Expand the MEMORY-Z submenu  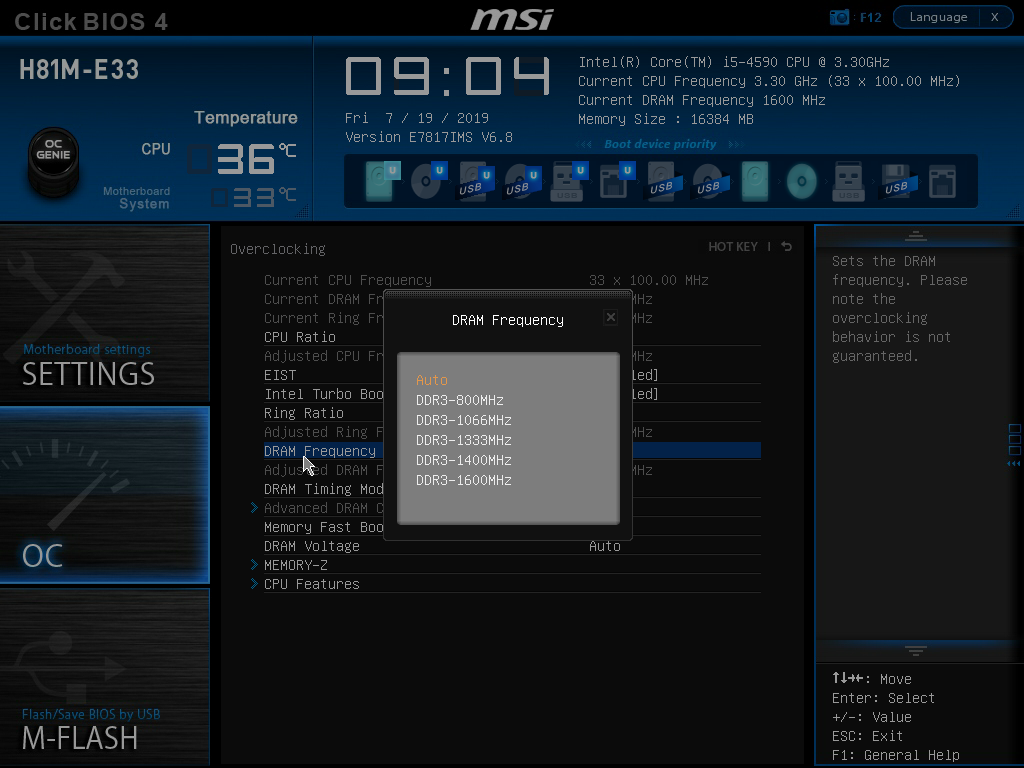coord(295,565)
